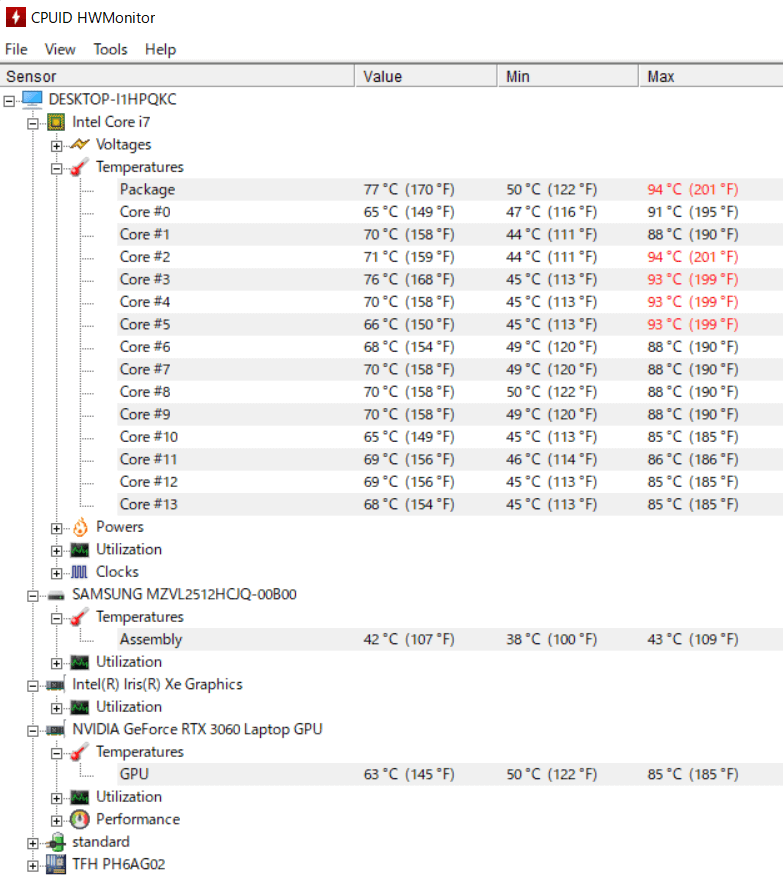Screen dimensions: 783x885
Task: Collapse the NVIDIA GeForce RTX 3060 node
Action: [33, 731]
